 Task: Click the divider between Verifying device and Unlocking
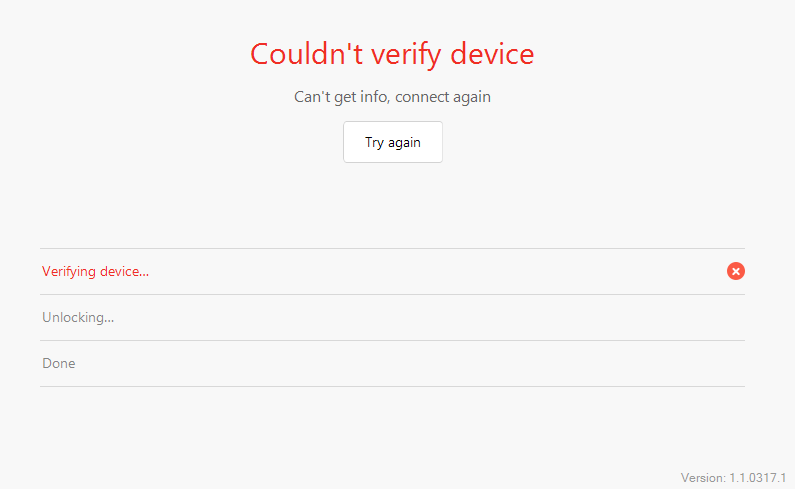[392, 294]
